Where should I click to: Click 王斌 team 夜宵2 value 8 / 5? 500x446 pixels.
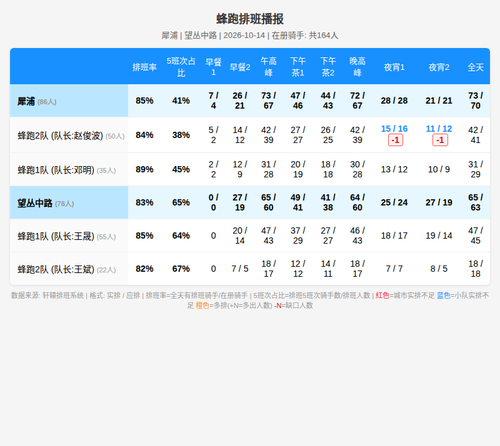pos(439,269)
